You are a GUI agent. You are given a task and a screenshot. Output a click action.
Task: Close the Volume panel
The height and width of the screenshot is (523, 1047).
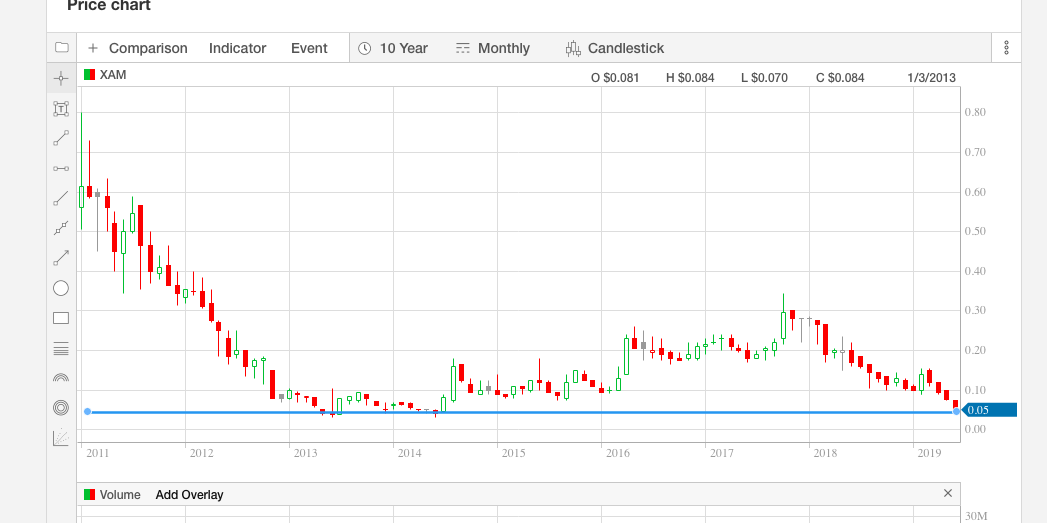[948, 494]
